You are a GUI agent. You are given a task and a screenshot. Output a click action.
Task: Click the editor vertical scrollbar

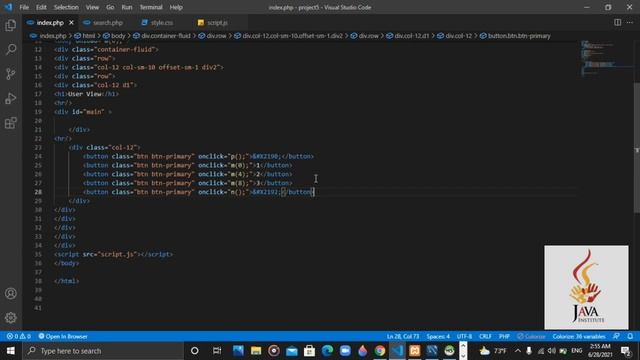pos(636,147)
